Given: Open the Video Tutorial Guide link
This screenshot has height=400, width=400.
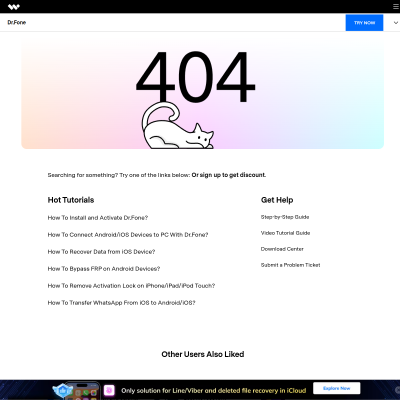Looking at the screenshot, I should [x=285, y=233].
